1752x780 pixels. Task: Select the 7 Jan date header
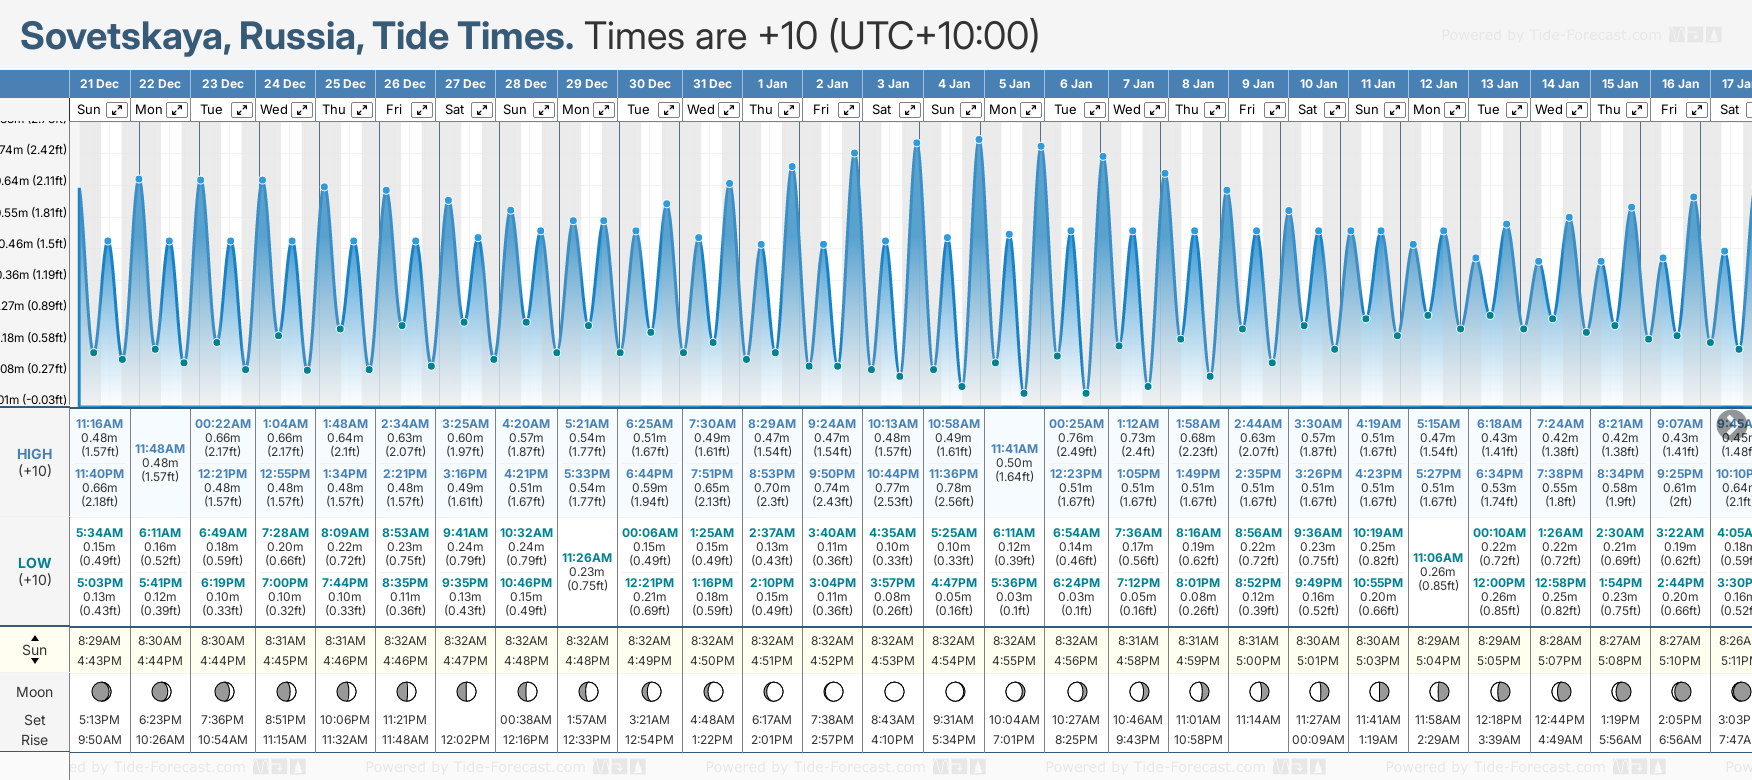pos(1139,84)
